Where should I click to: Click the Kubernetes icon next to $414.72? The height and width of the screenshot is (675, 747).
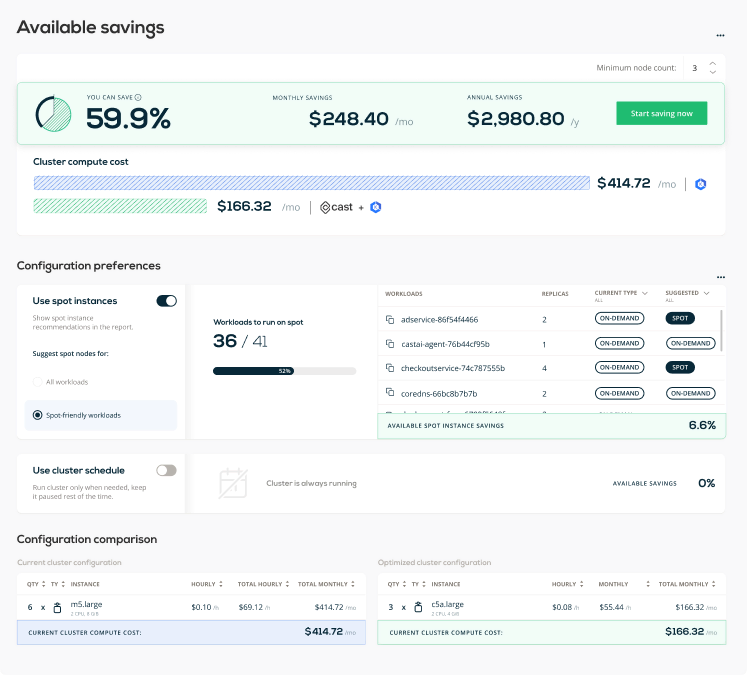(x=701, y=184)
